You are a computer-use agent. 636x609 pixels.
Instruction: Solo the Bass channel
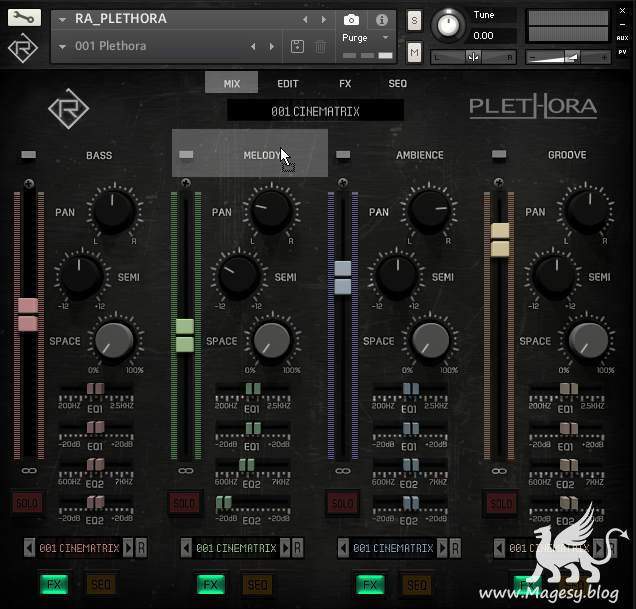(x=27, y=504)
